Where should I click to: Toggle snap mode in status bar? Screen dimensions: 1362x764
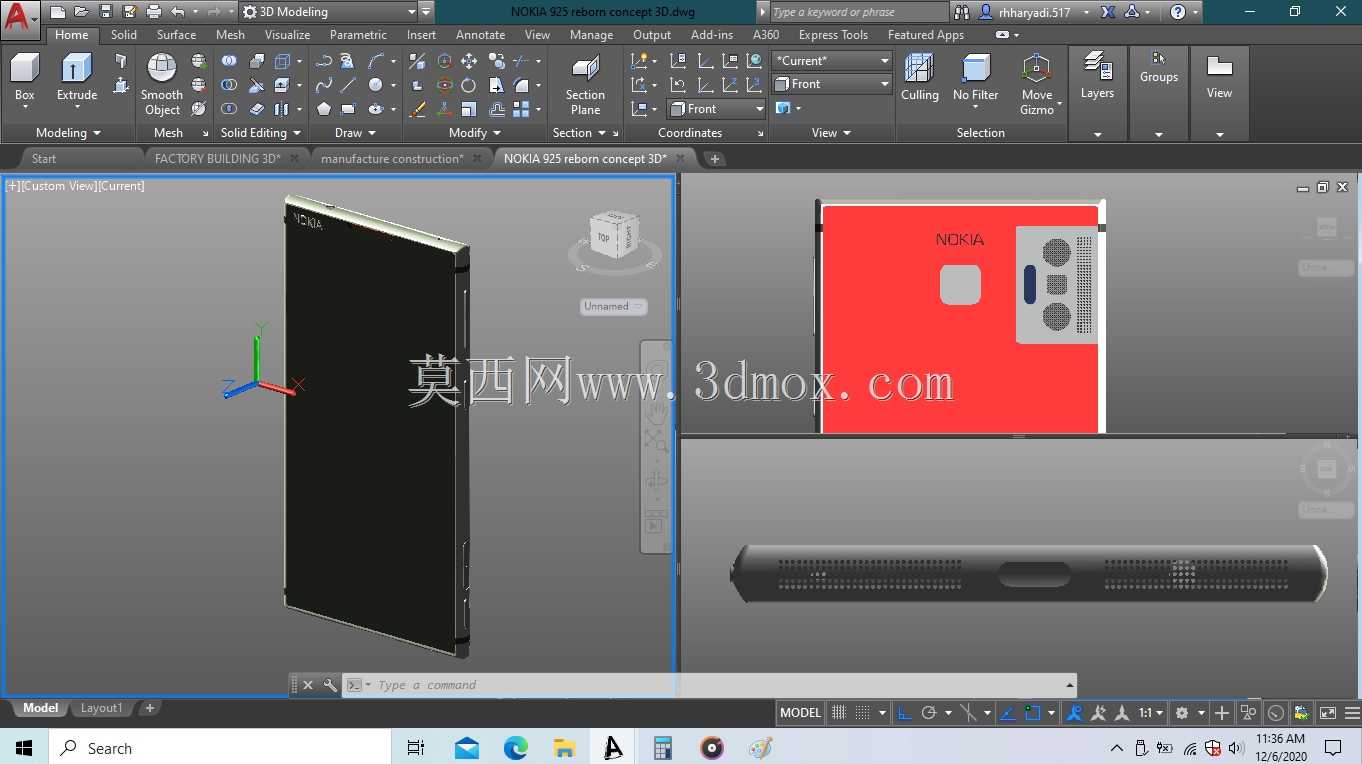863,713
